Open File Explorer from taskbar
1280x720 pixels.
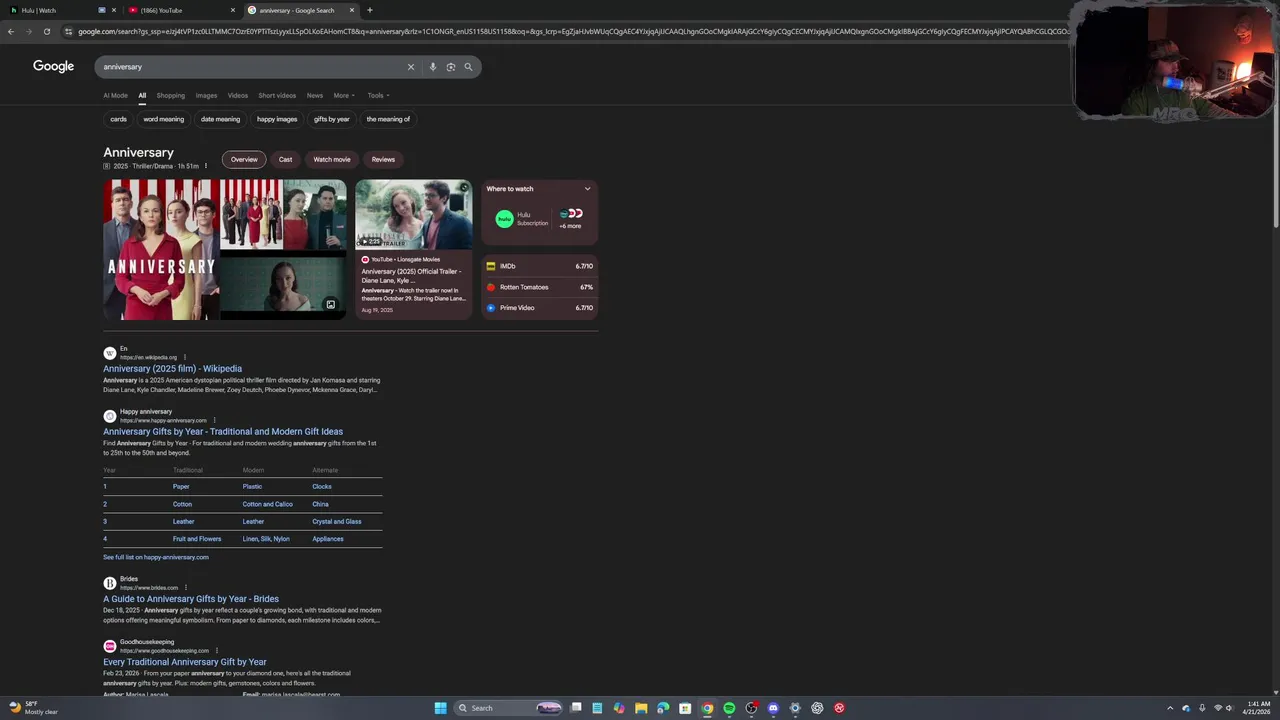(641, 708)
